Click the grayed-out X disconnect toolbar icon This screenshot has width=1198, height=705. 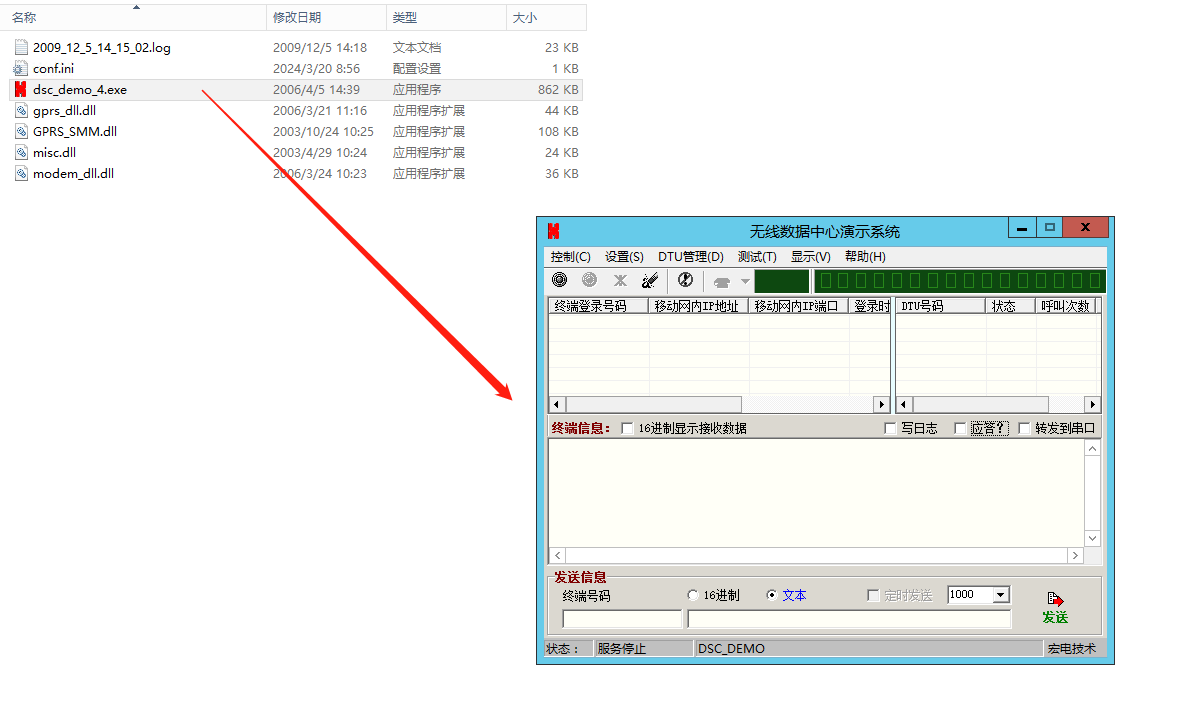point(620,281)
